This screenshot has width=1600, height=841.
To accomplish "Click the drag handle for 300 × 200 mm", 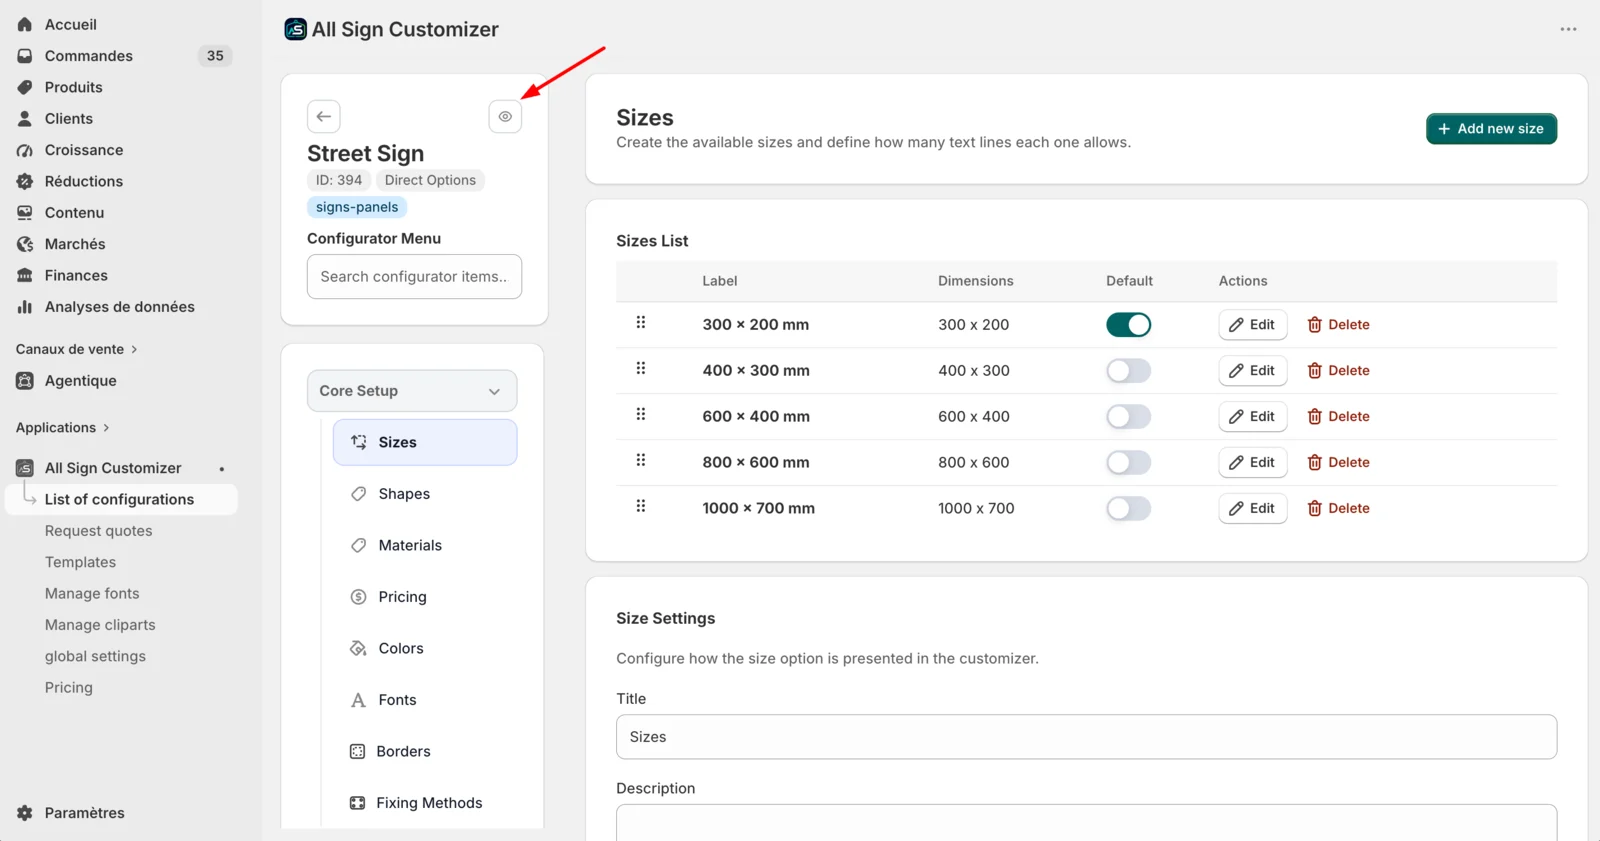I will [x=641, y=323].
